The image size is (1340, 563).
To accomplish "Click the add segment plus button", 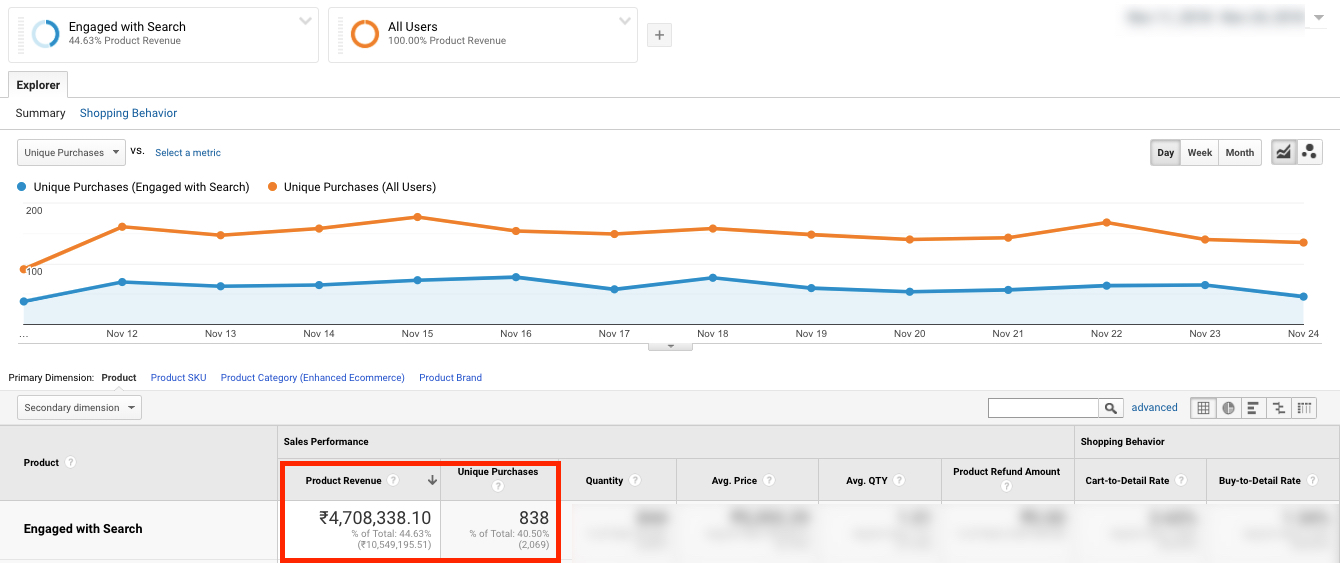I will coord(659,35).
